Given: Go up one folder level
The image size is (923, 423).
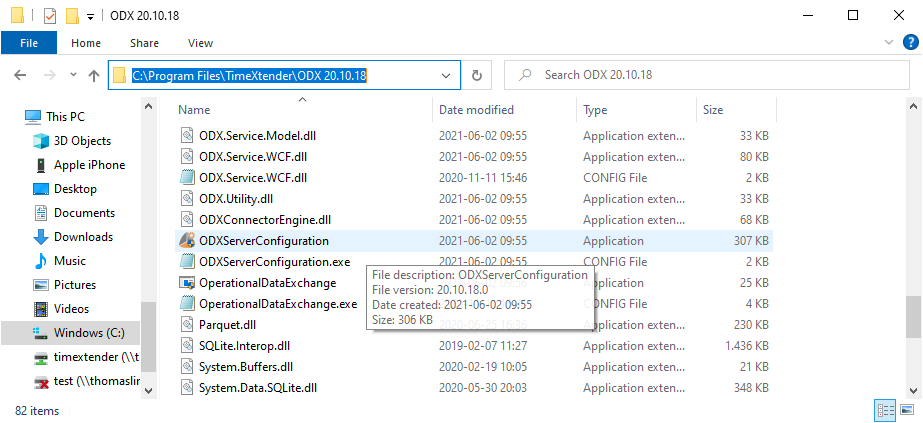Looking at the screenshot, I should click(x=94, y=75).
